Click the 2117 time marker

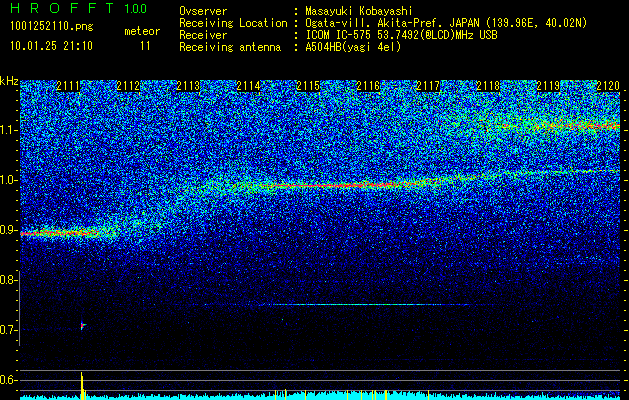[428, 86]
